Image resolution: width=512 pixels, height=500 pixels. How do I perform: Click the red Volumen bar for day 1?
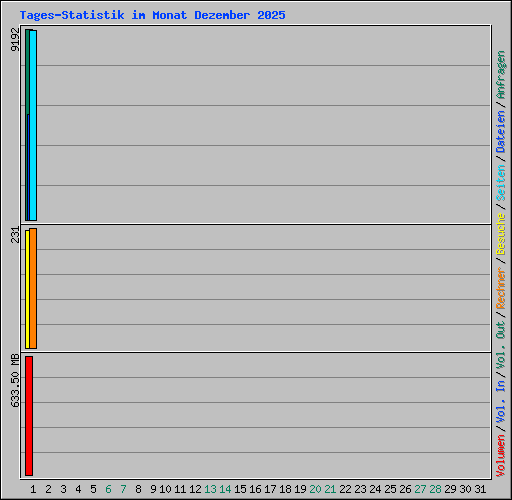[x=29, y=416]
